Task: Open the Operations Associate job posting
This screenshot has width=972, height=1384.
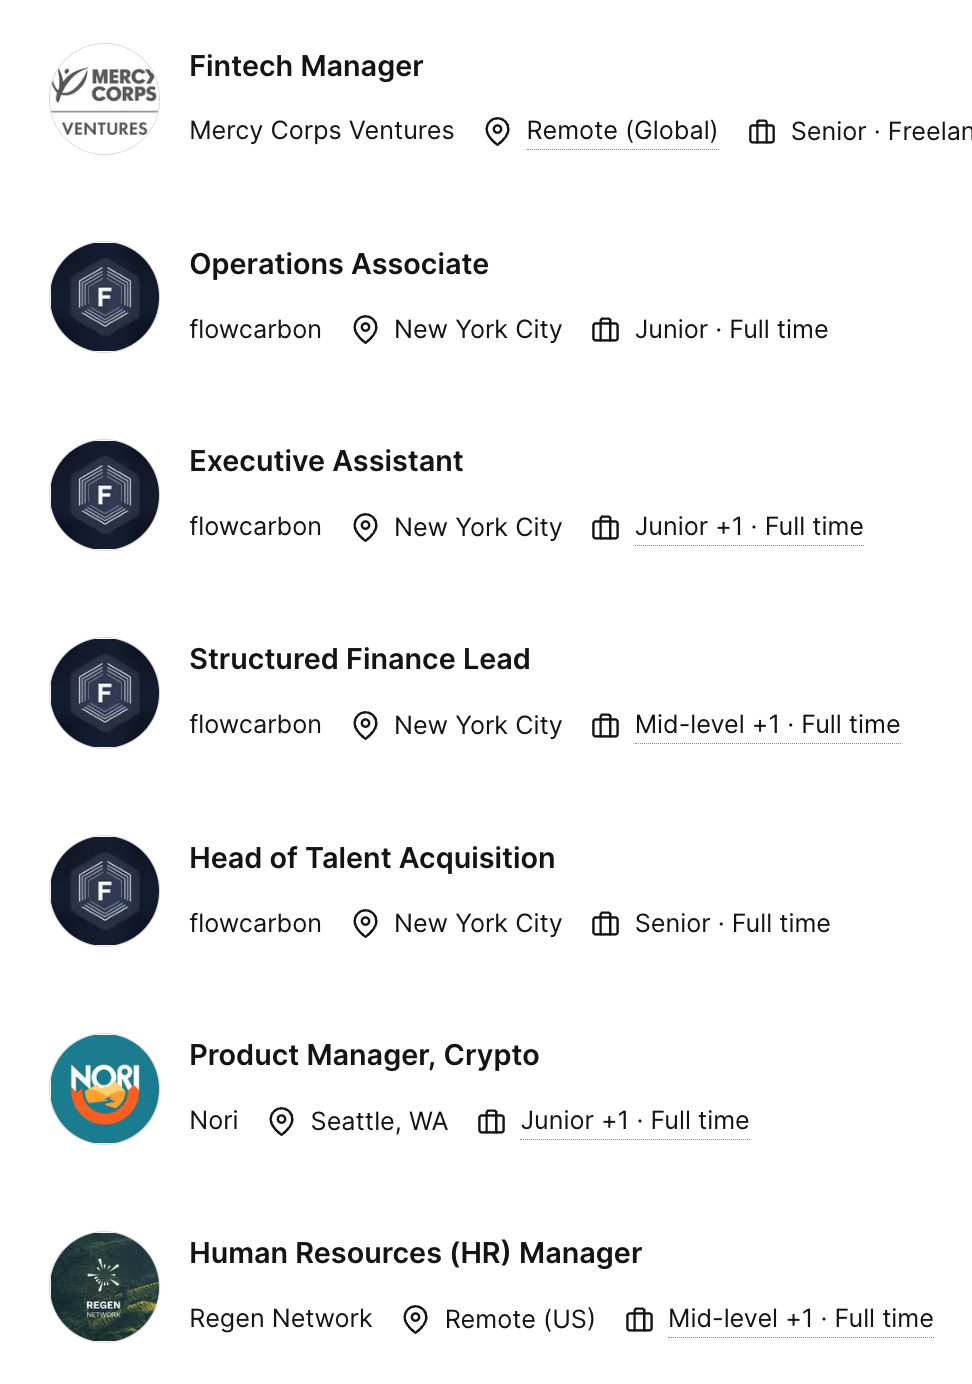Action: 339,264
